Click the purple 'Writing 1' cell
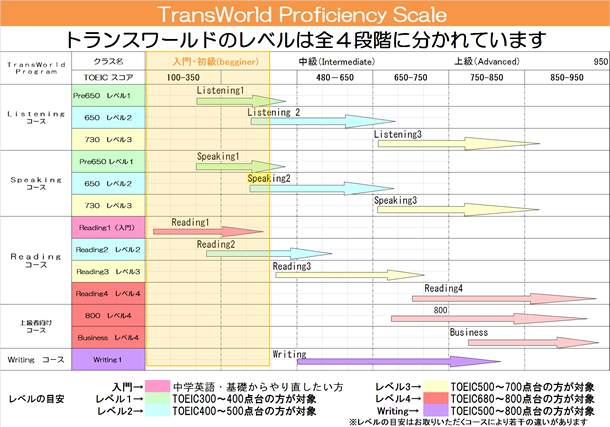Screen dimensions: 610x427 tap(109, 360)
